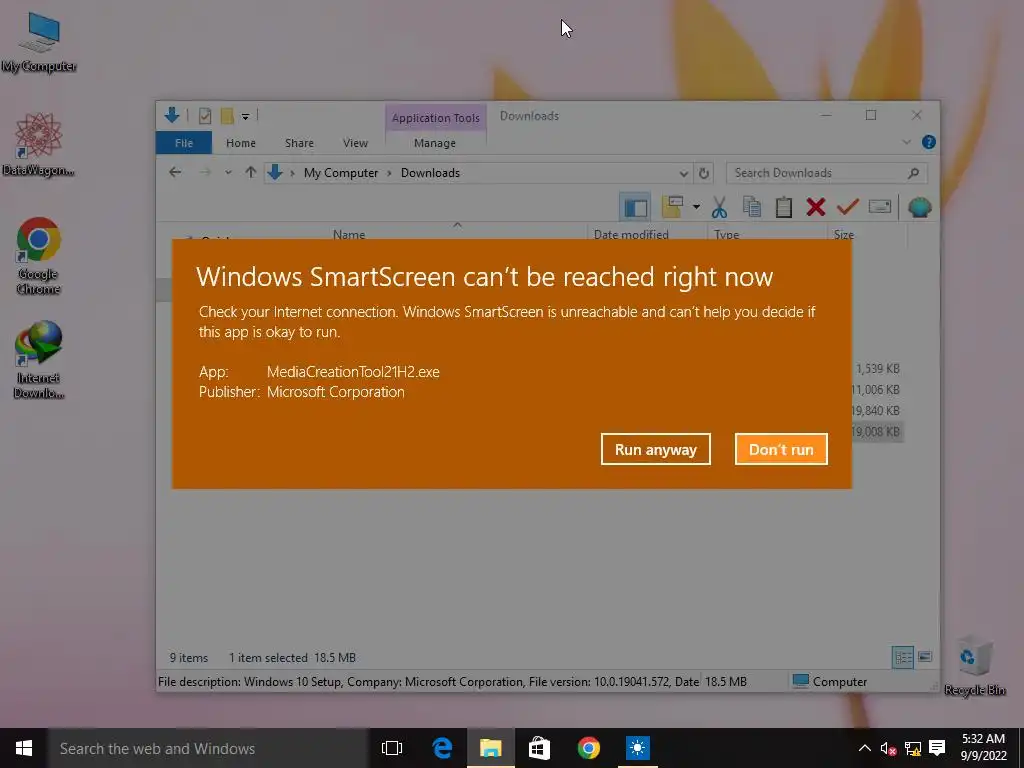This screenshot has width=1024, height=768.
Task: Open the Recycle Bin
Action: (974, 666)
